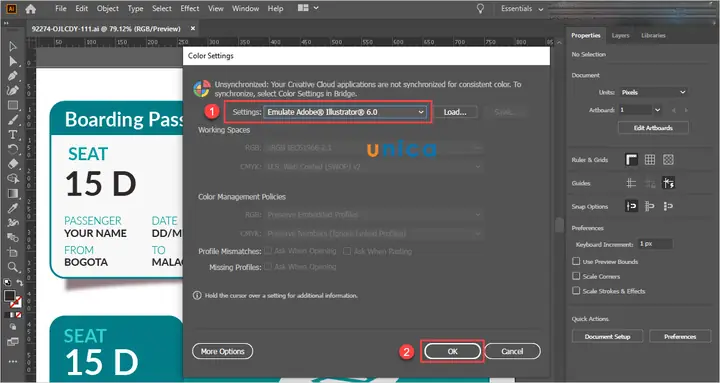Select the Eraser tool
The height and width of the screenshot is (383, 720).
pyautogui.click(x=13, y=164)
